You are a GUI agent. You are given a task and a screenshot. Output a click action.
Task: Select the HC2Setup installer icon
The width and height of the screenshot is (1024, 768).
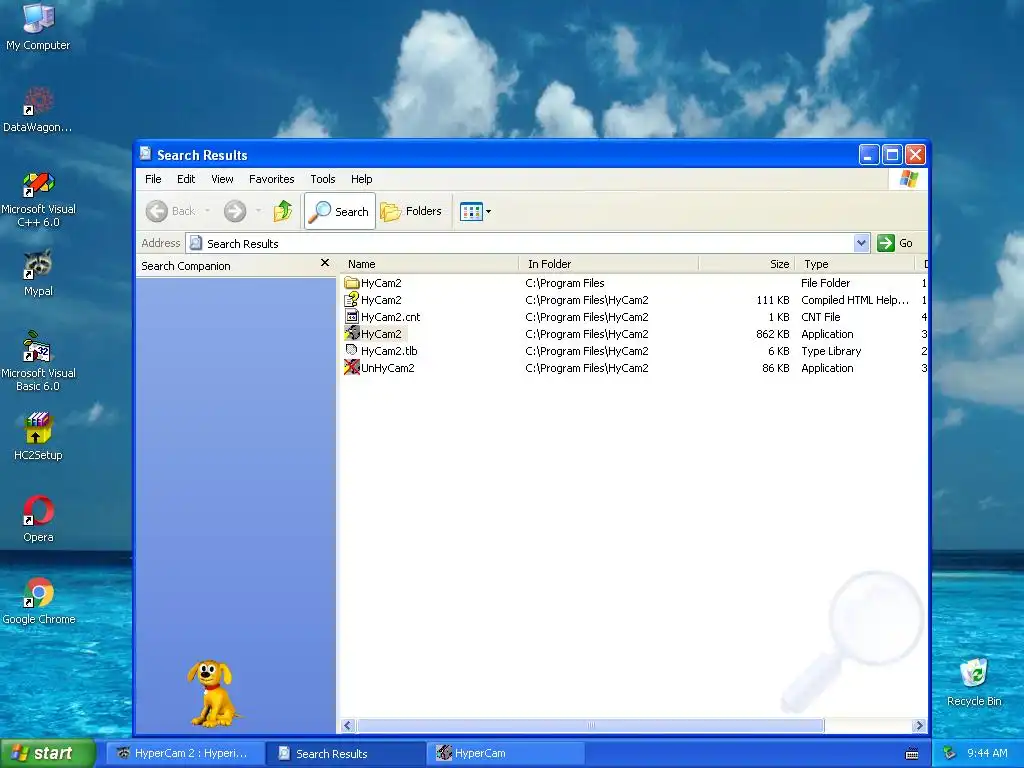(x=38, y=436)
